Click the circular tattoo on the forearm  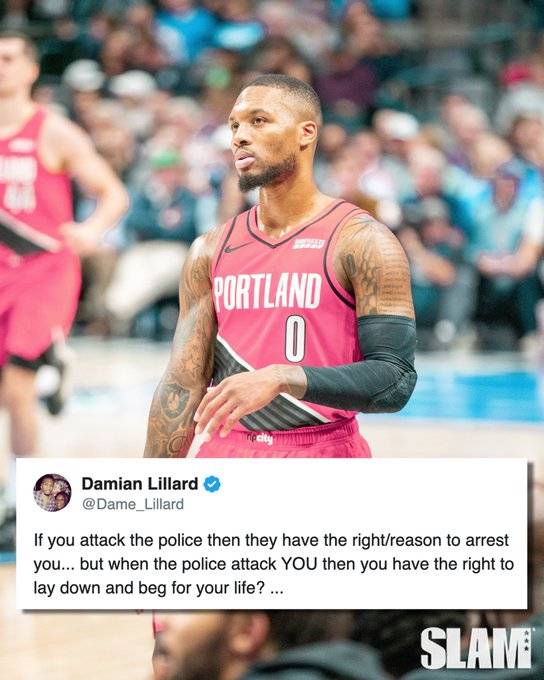174,400
